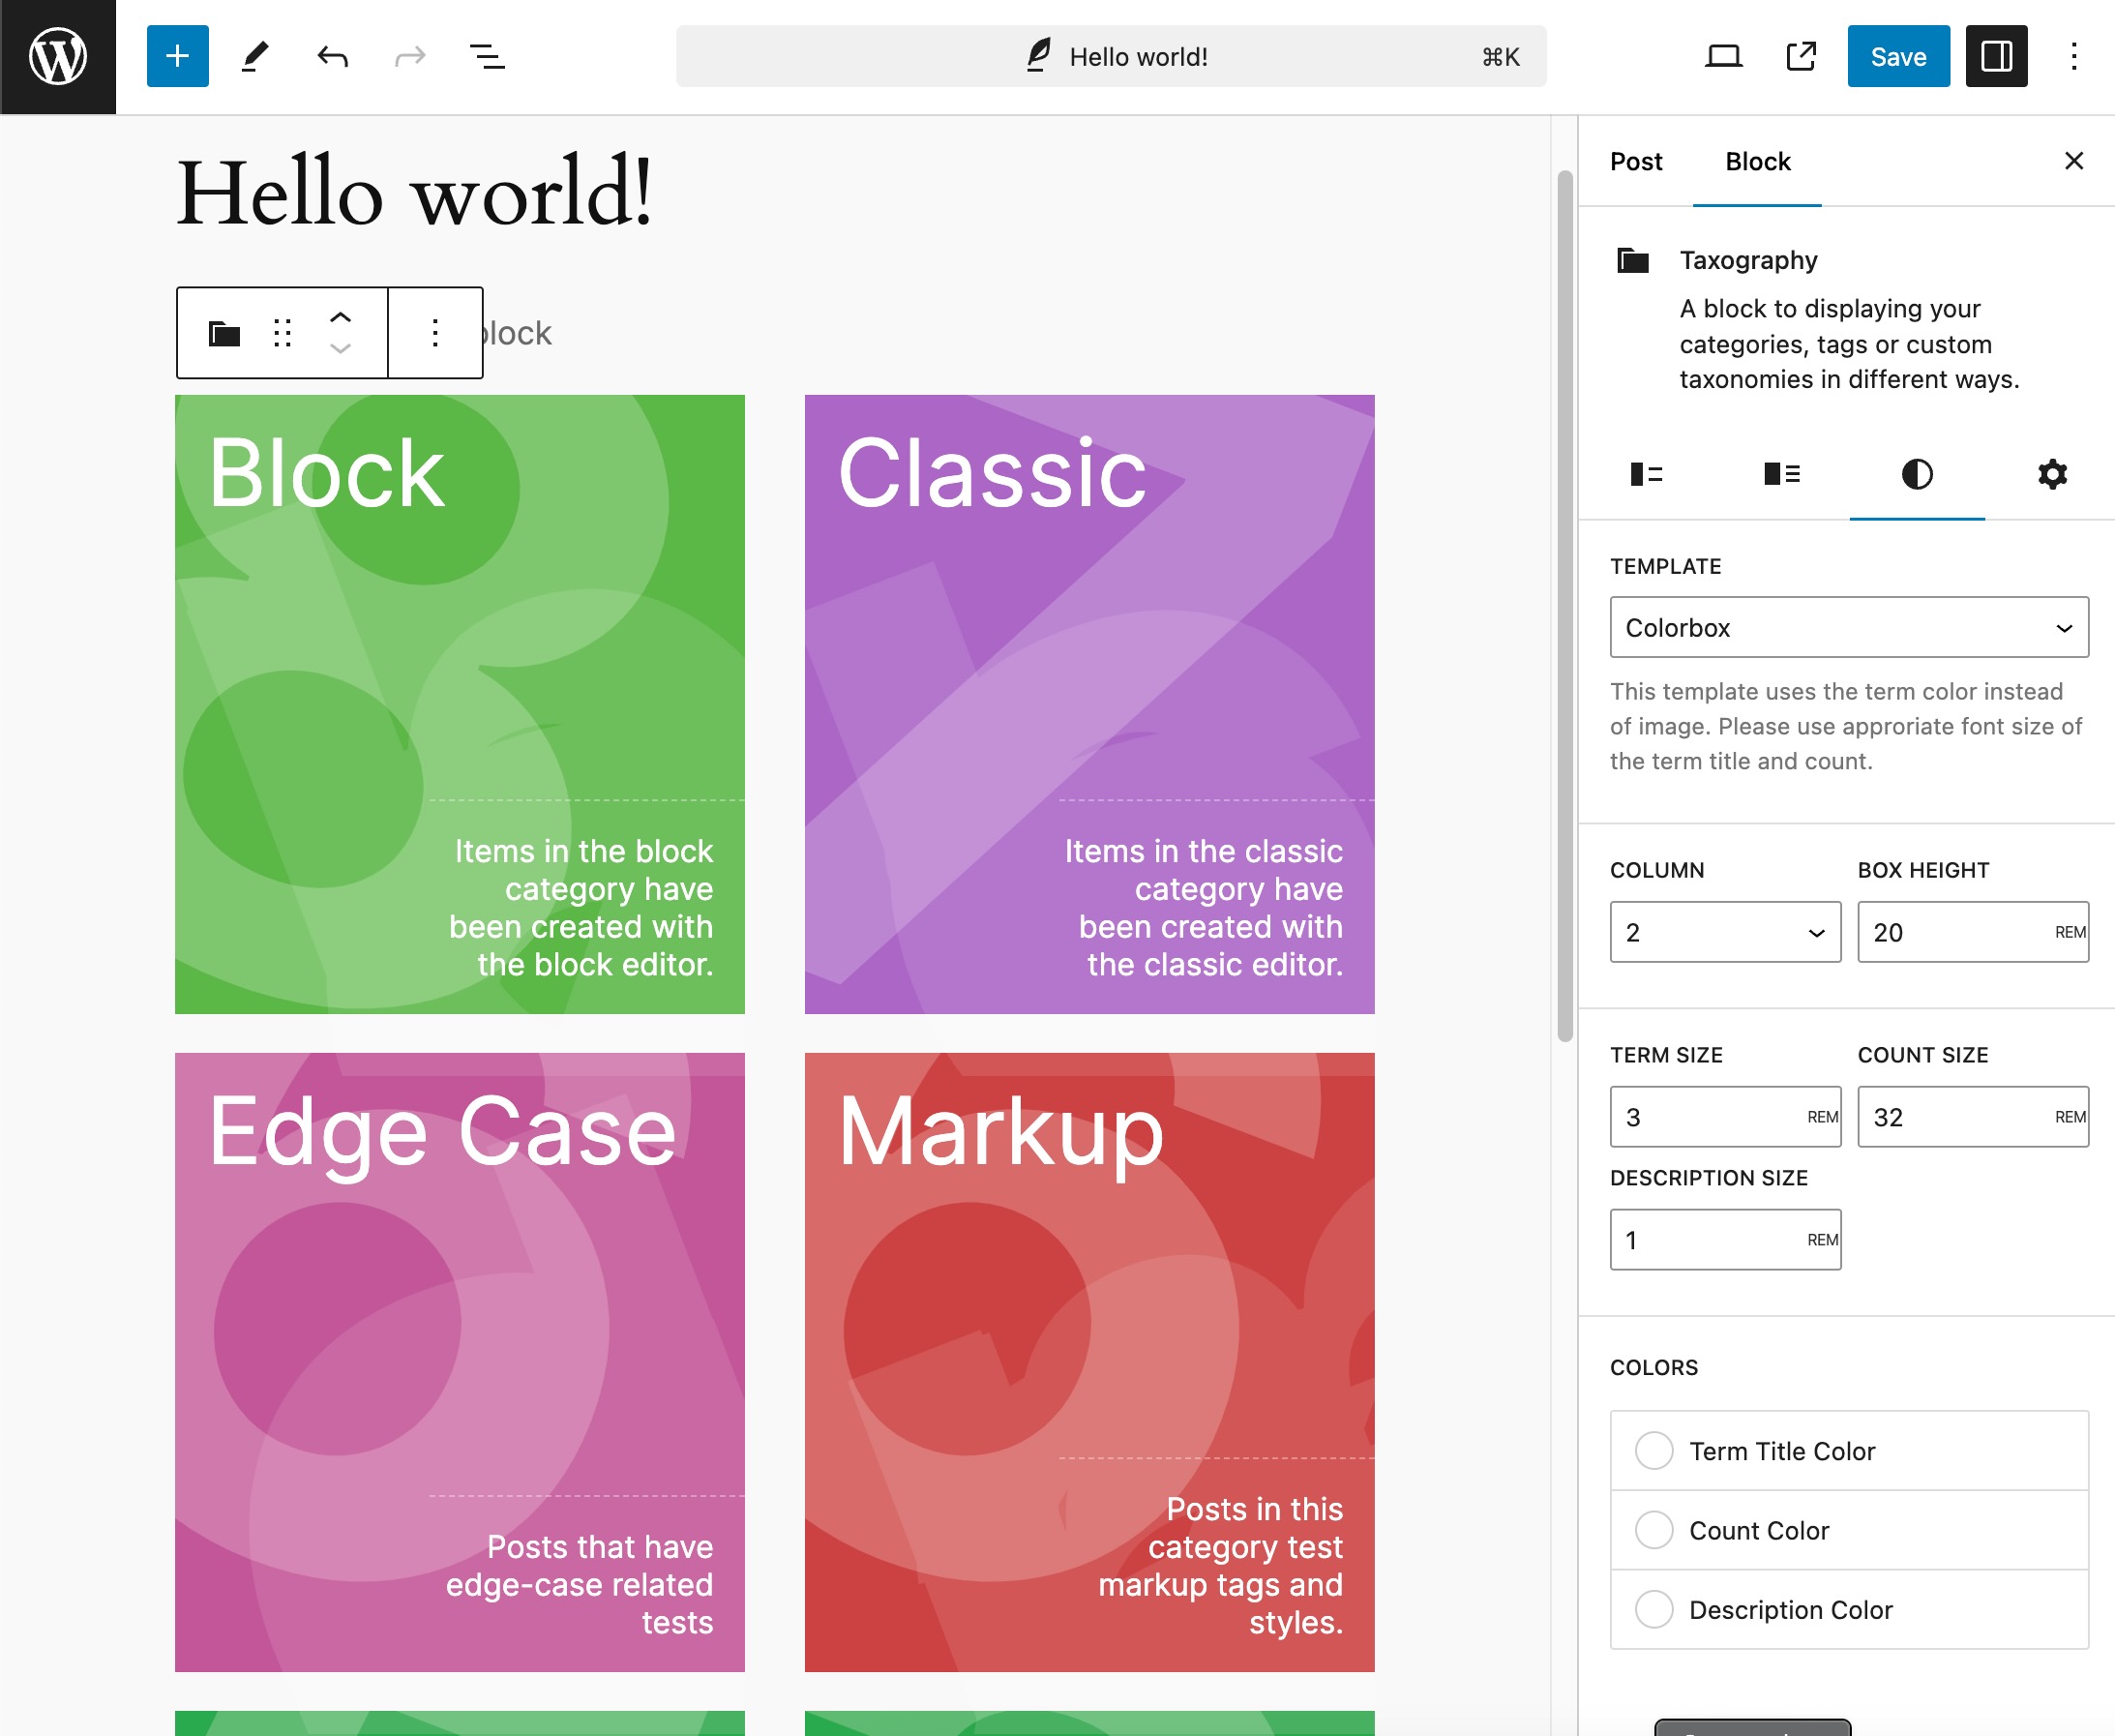2115x1736 pixels.
Task: Click the Undo arrow
Action: 332,57
